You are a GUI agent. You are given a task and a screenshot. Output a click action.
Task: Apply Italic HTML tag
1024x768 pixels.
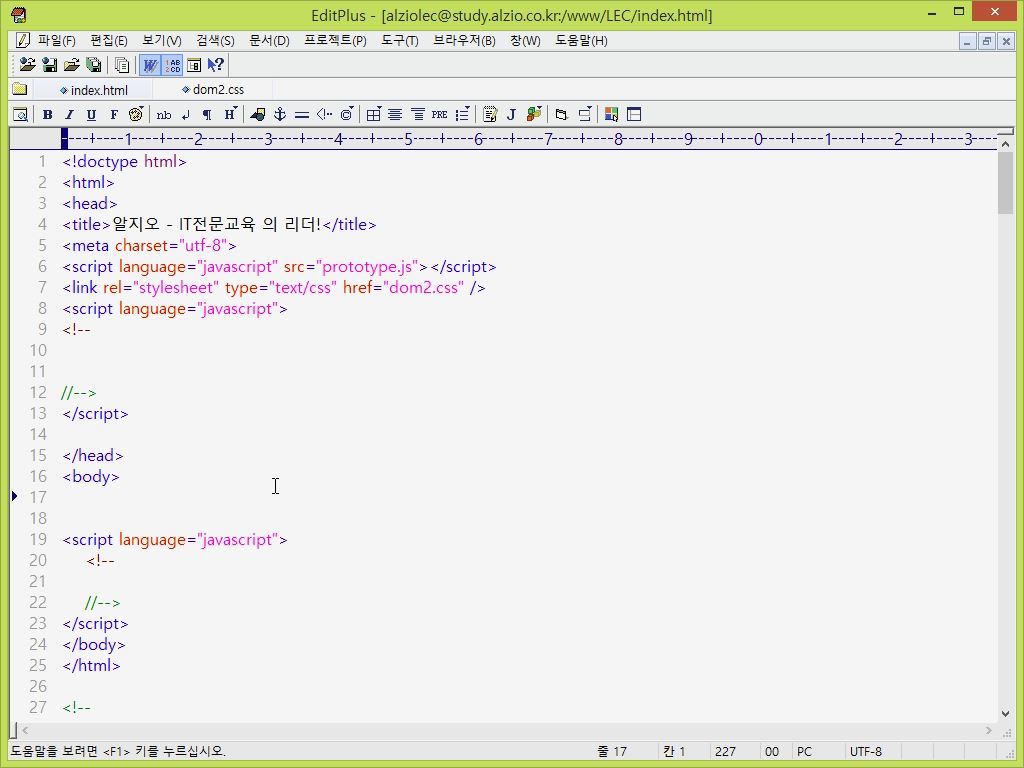pos(69,115)
